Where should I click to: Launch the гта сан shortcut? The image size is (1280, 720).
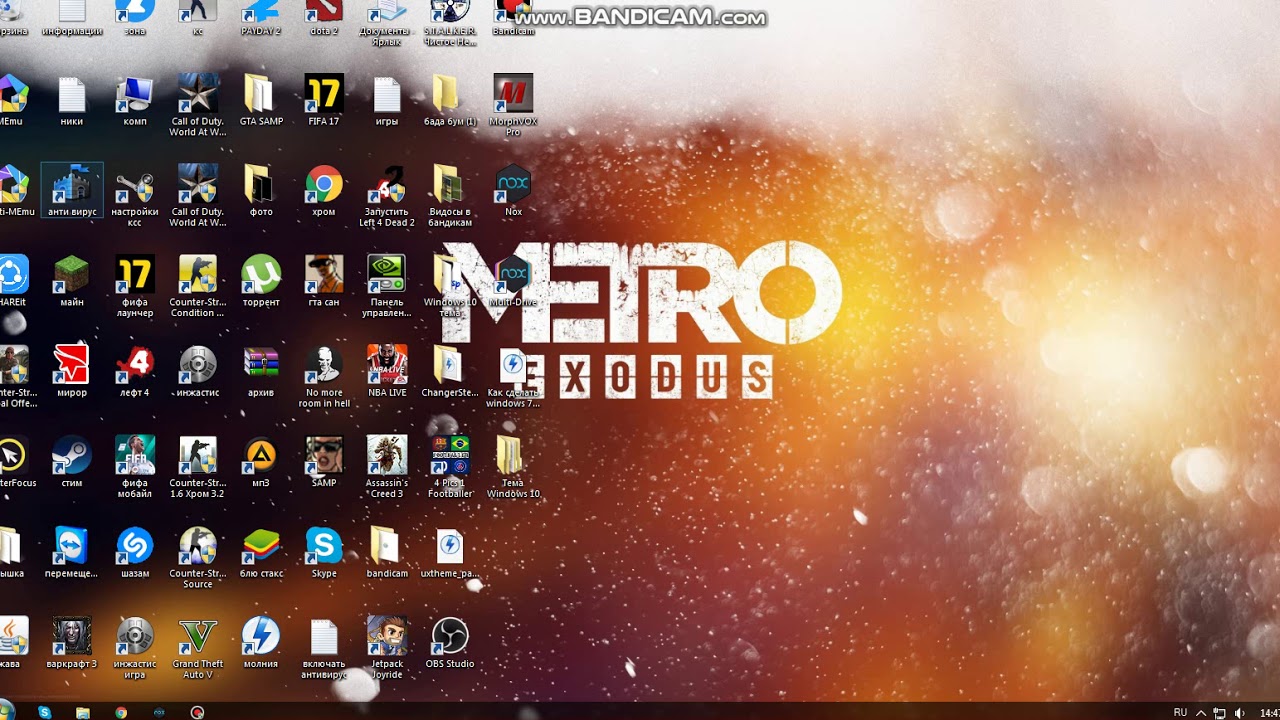324,282
